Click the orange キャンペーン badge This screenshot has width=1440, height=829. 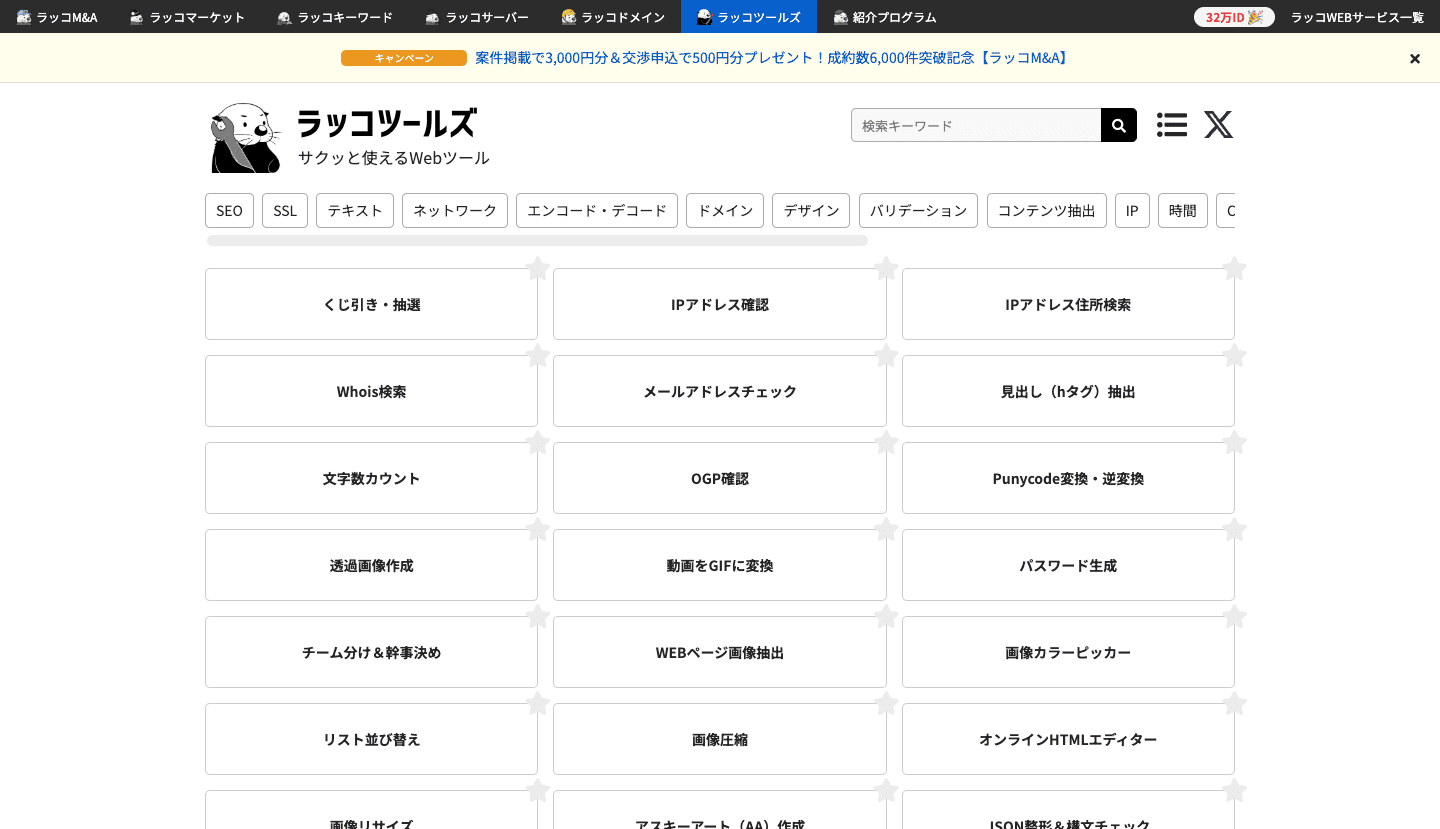coord(404,58)
